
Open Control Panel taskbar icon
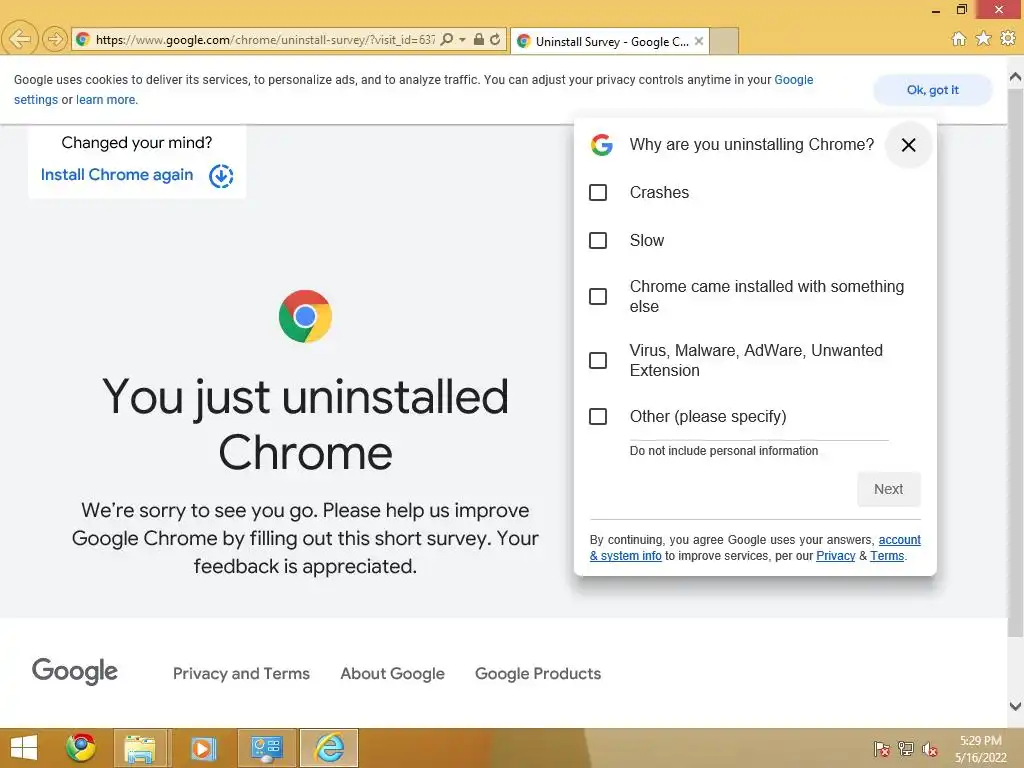pyautogui.click(x=266, y=748)
